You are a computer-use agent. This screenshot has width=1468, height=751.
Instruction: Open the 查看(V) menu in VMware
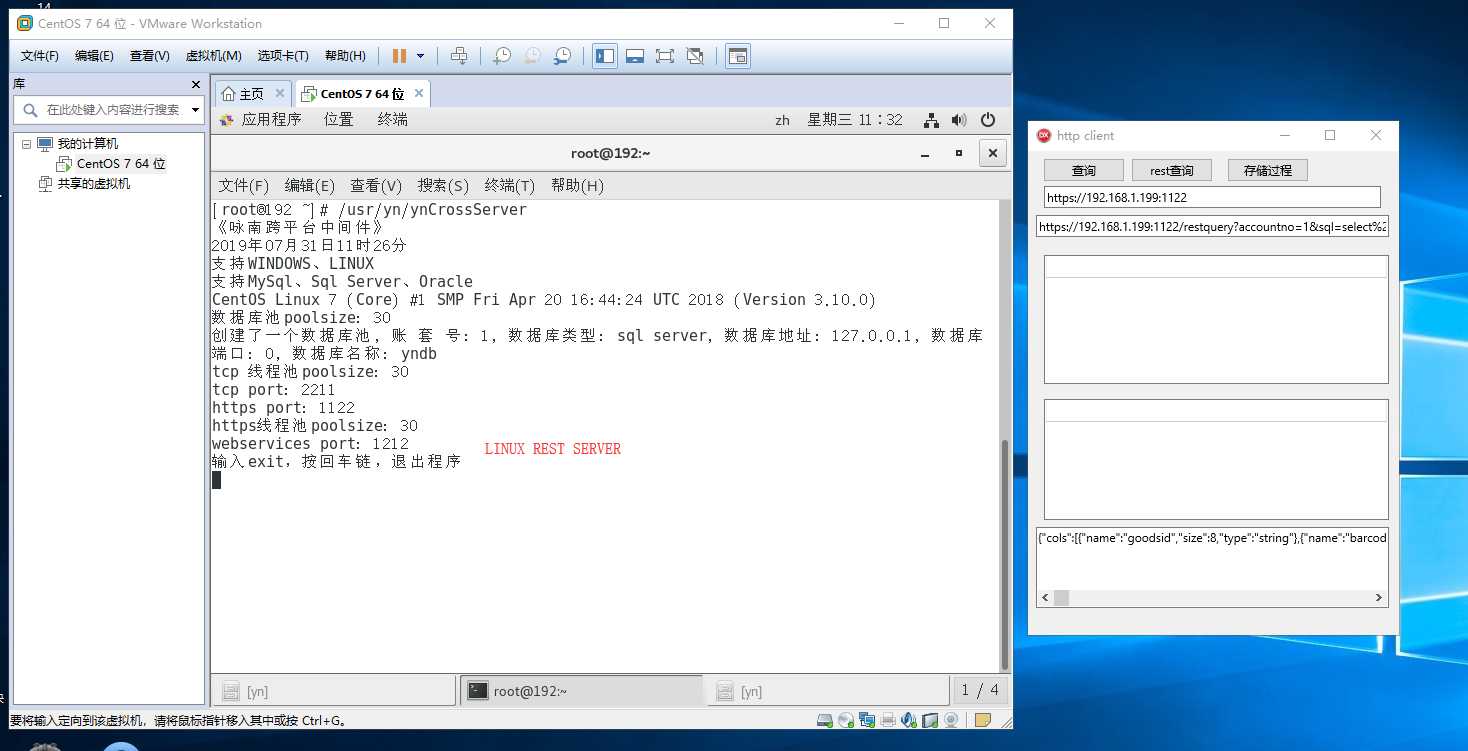[149, 56]
